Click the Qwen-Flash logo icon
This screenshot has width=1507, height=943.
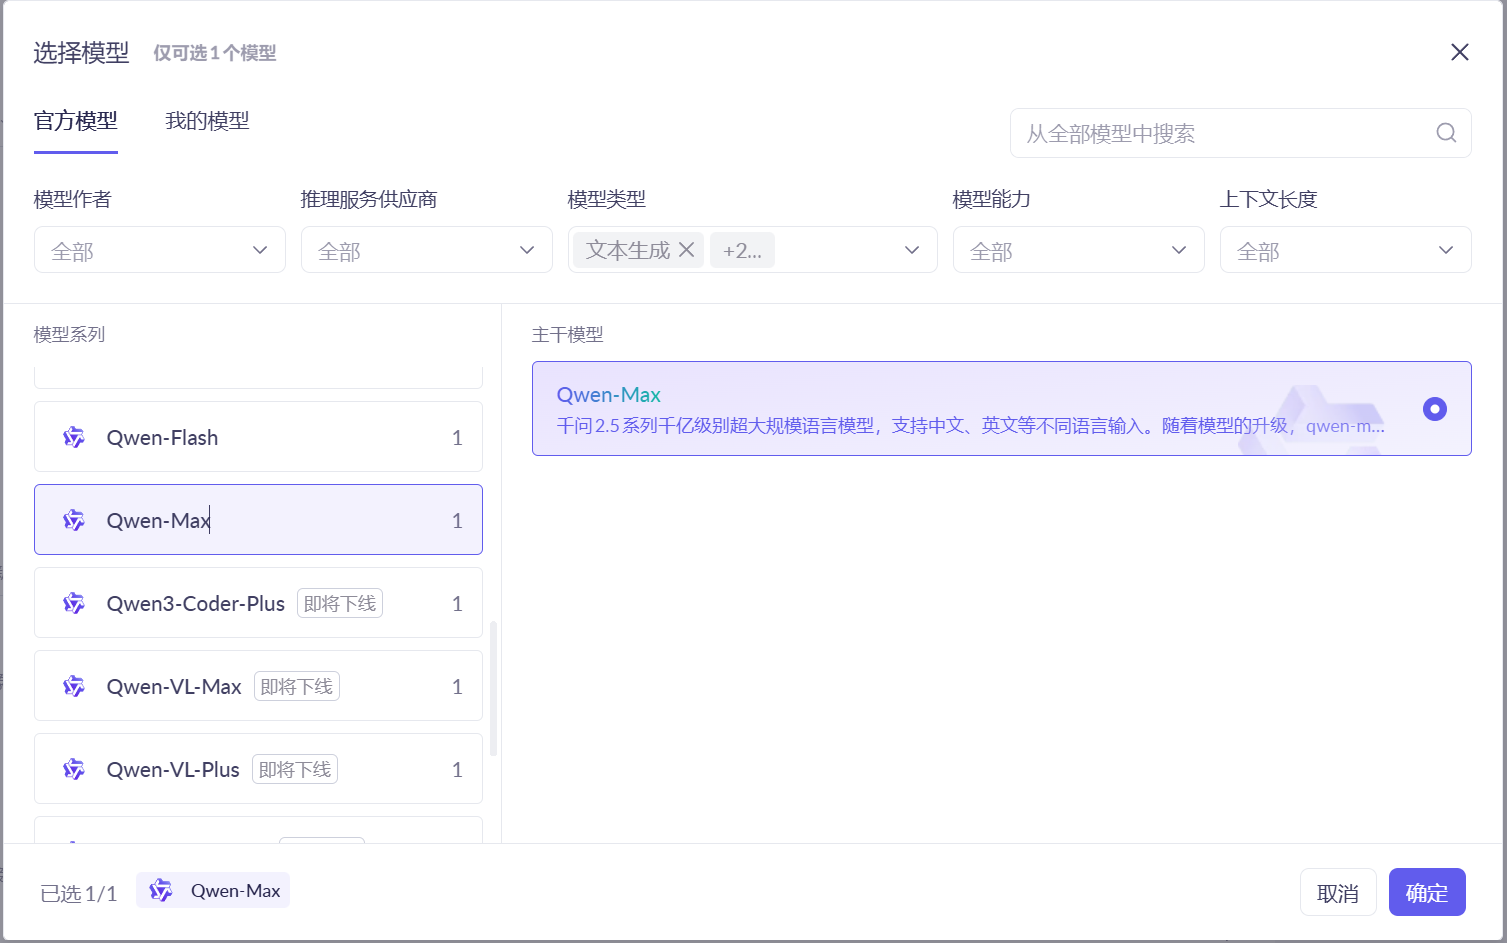[x=74, y=437]
